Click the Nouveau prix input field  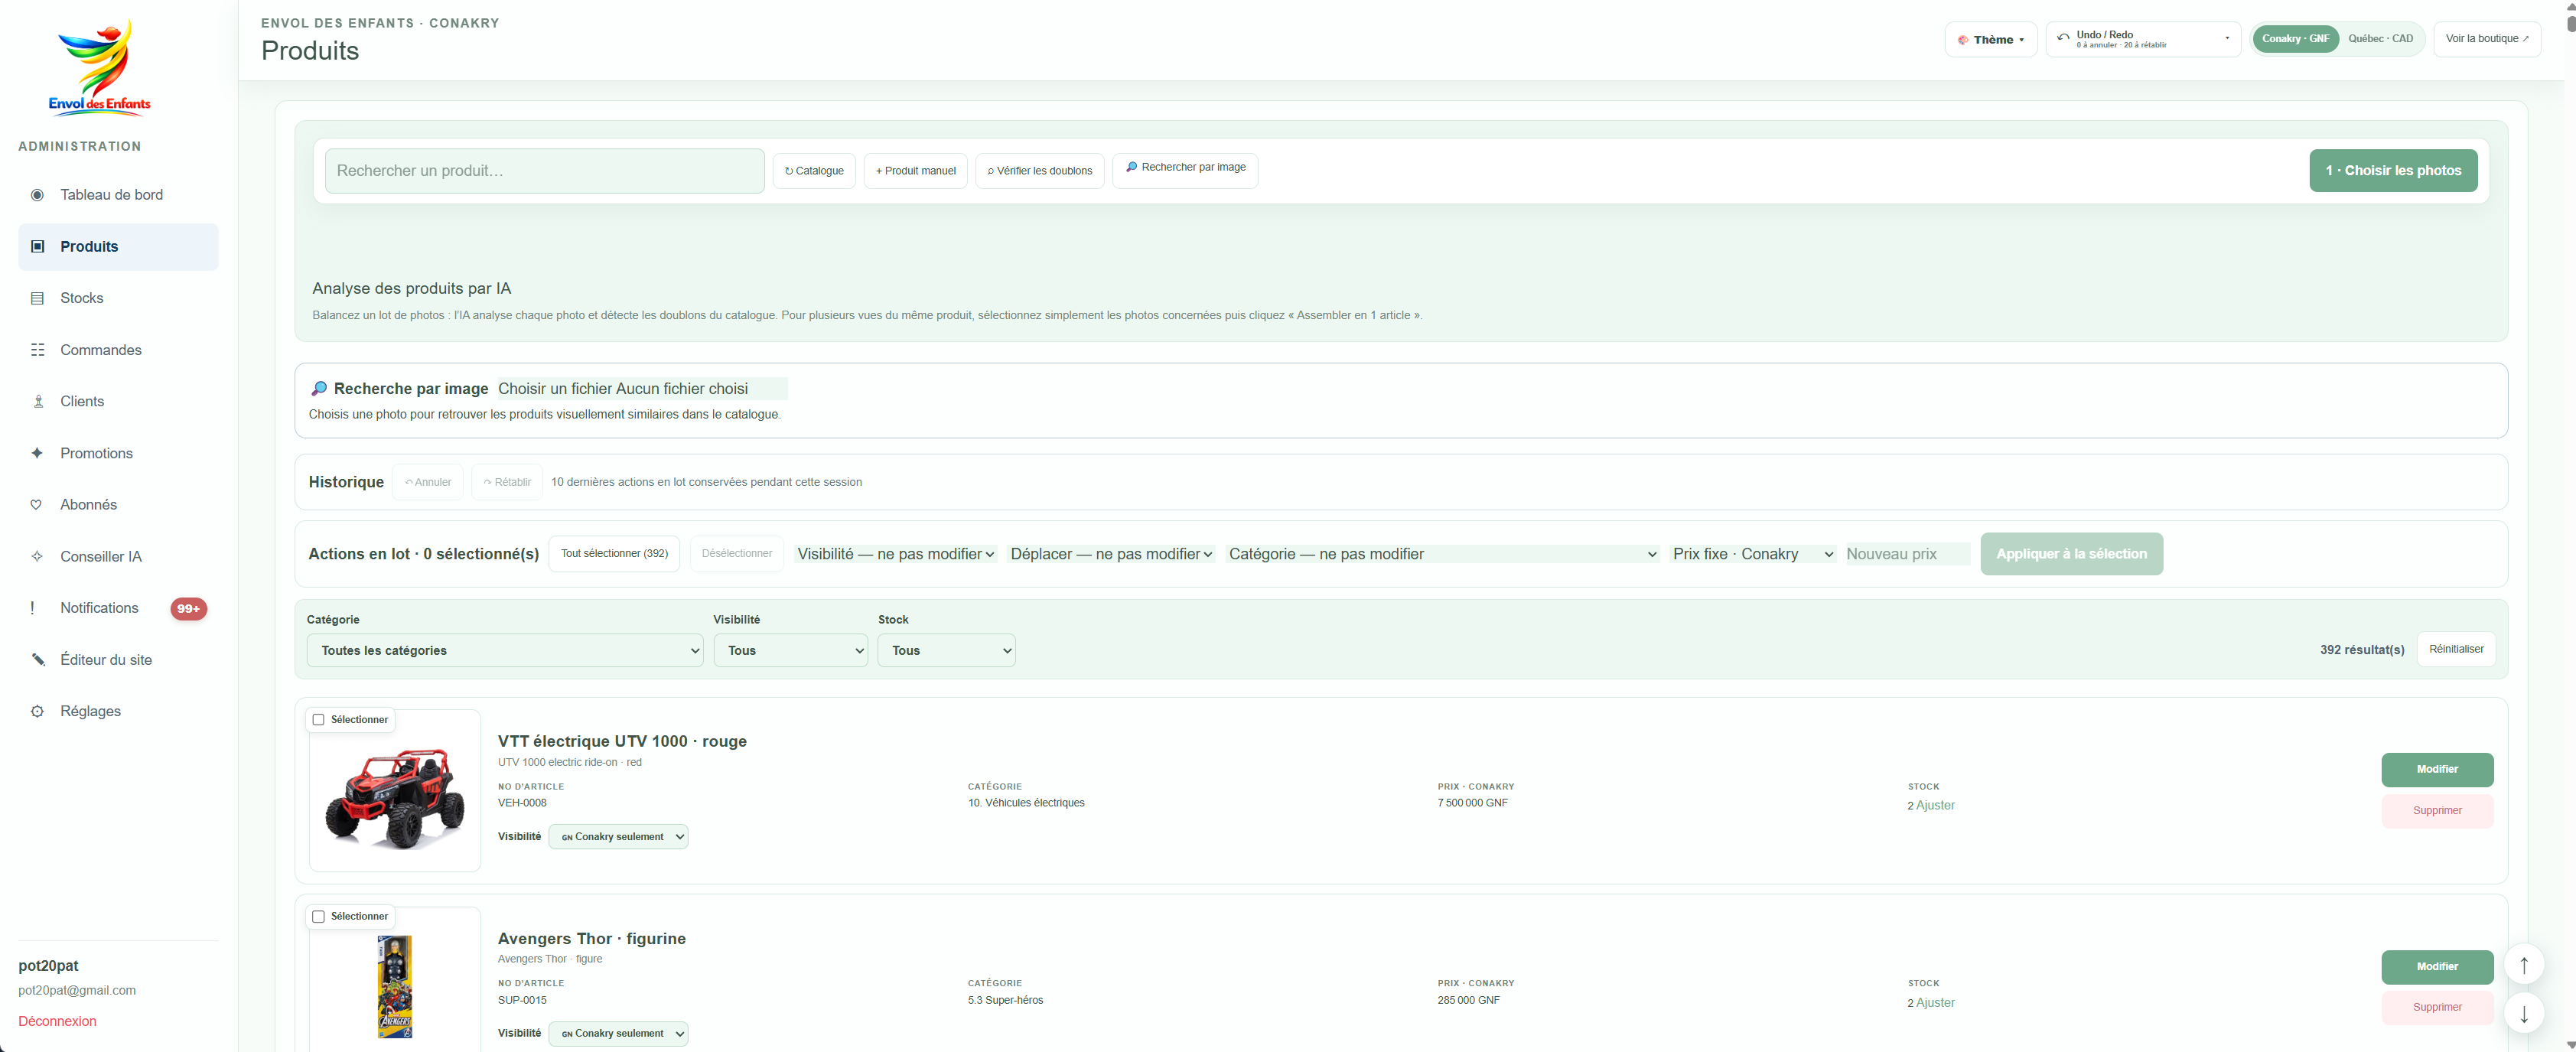click(x=1907, y=554)
